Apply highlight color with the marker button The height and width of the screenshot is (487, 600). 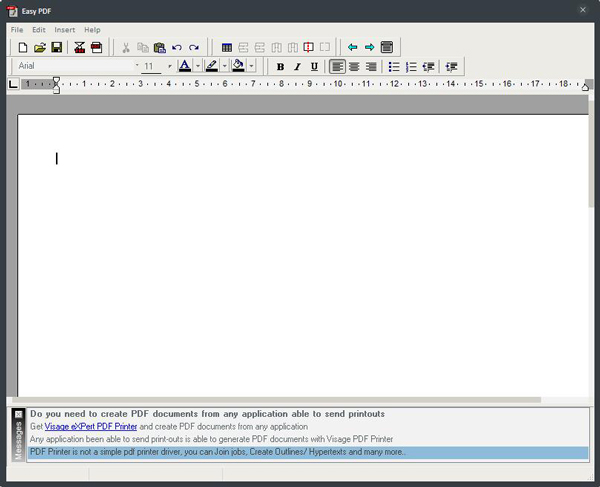tap(212, 66)
